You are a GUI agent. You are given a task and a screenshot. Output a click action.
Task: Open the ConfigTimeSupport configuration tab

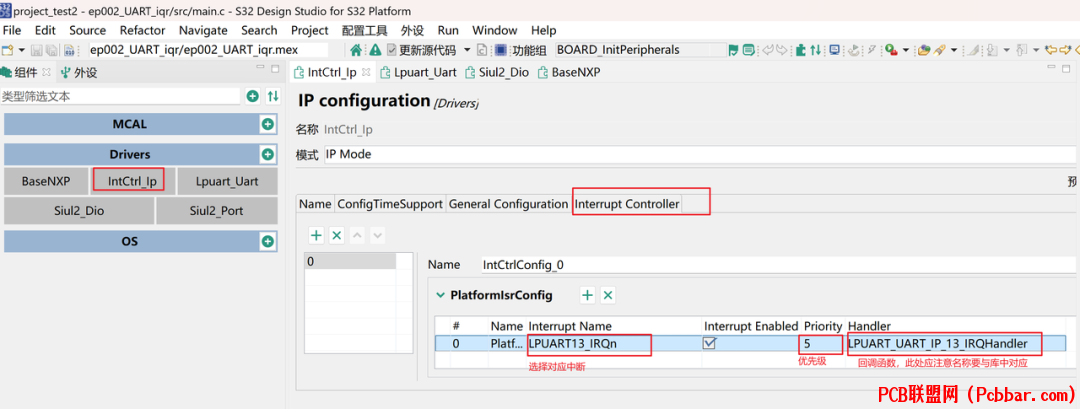coord(390,204)
